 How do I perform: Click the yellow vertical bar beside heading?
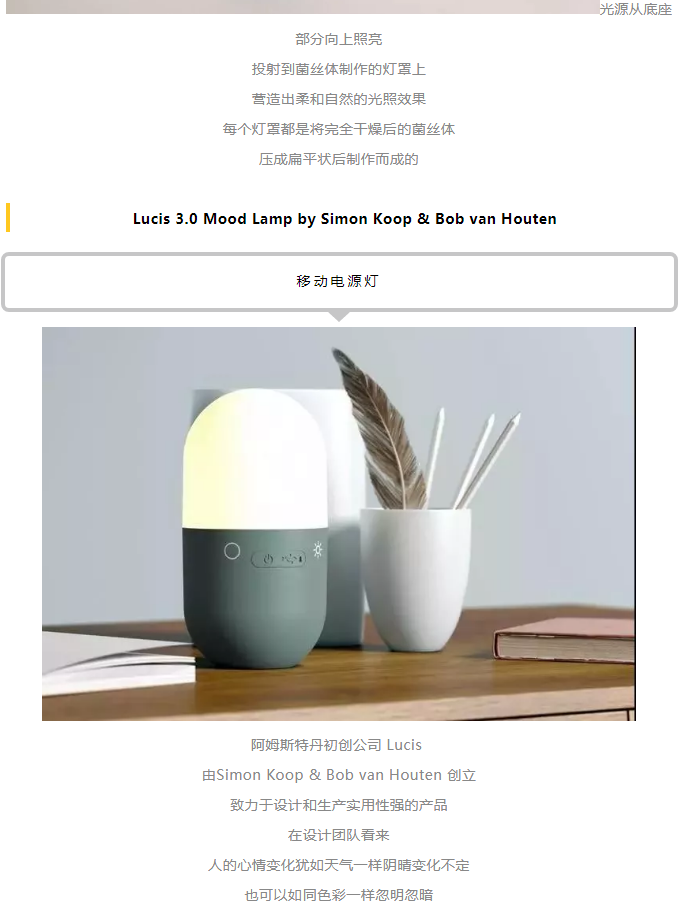point(8,218)
